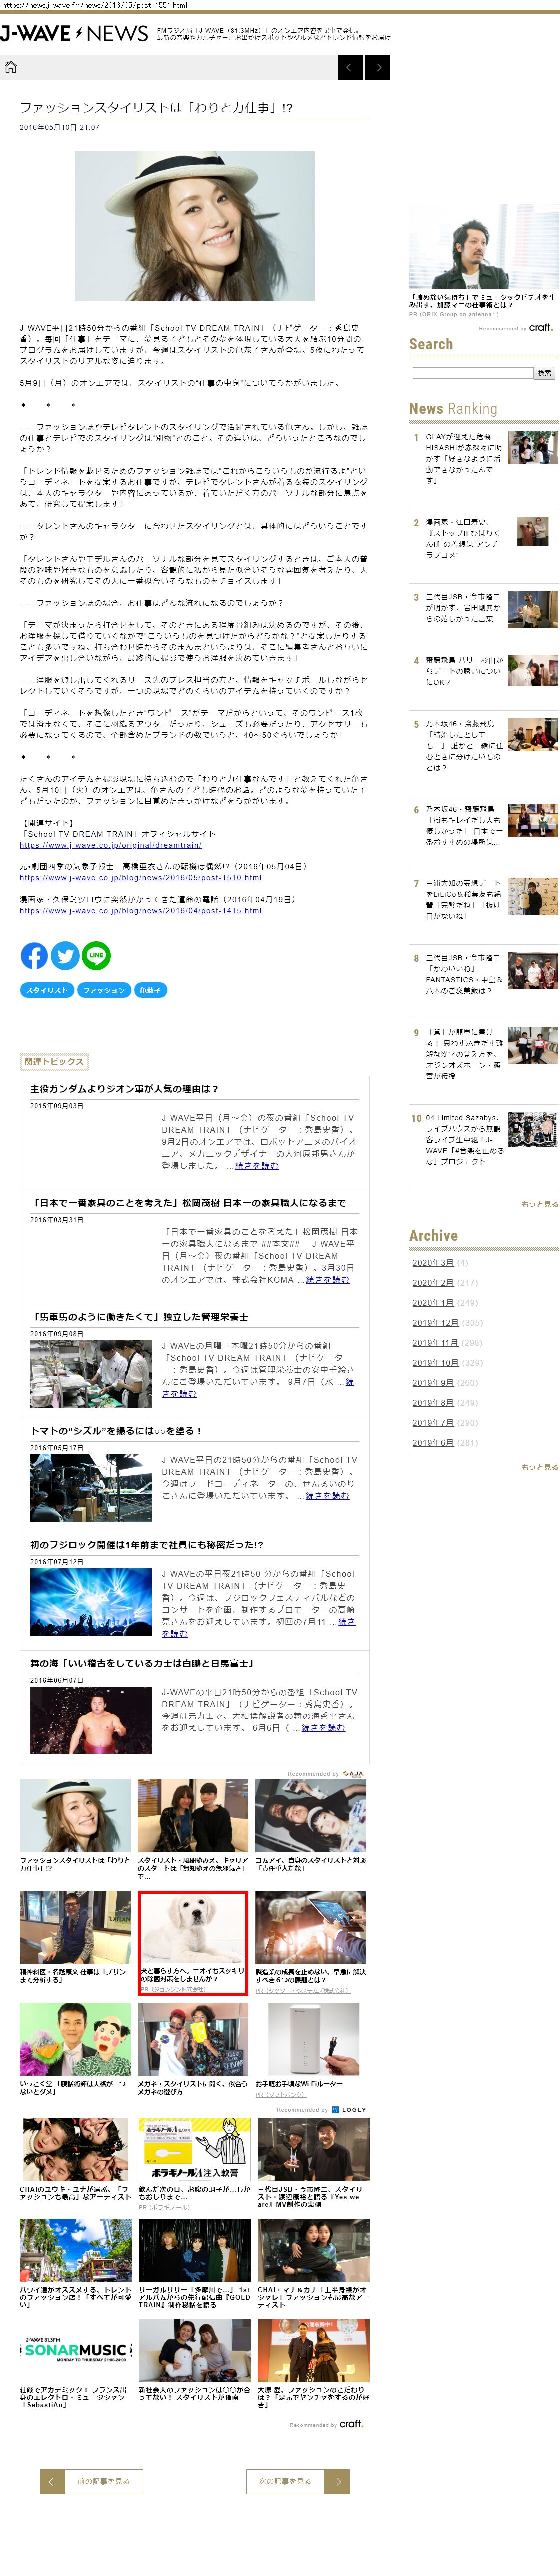This screenshot has height=2576, width=560.
Task: Open the 亀恭子 tag
Action: 149,990
